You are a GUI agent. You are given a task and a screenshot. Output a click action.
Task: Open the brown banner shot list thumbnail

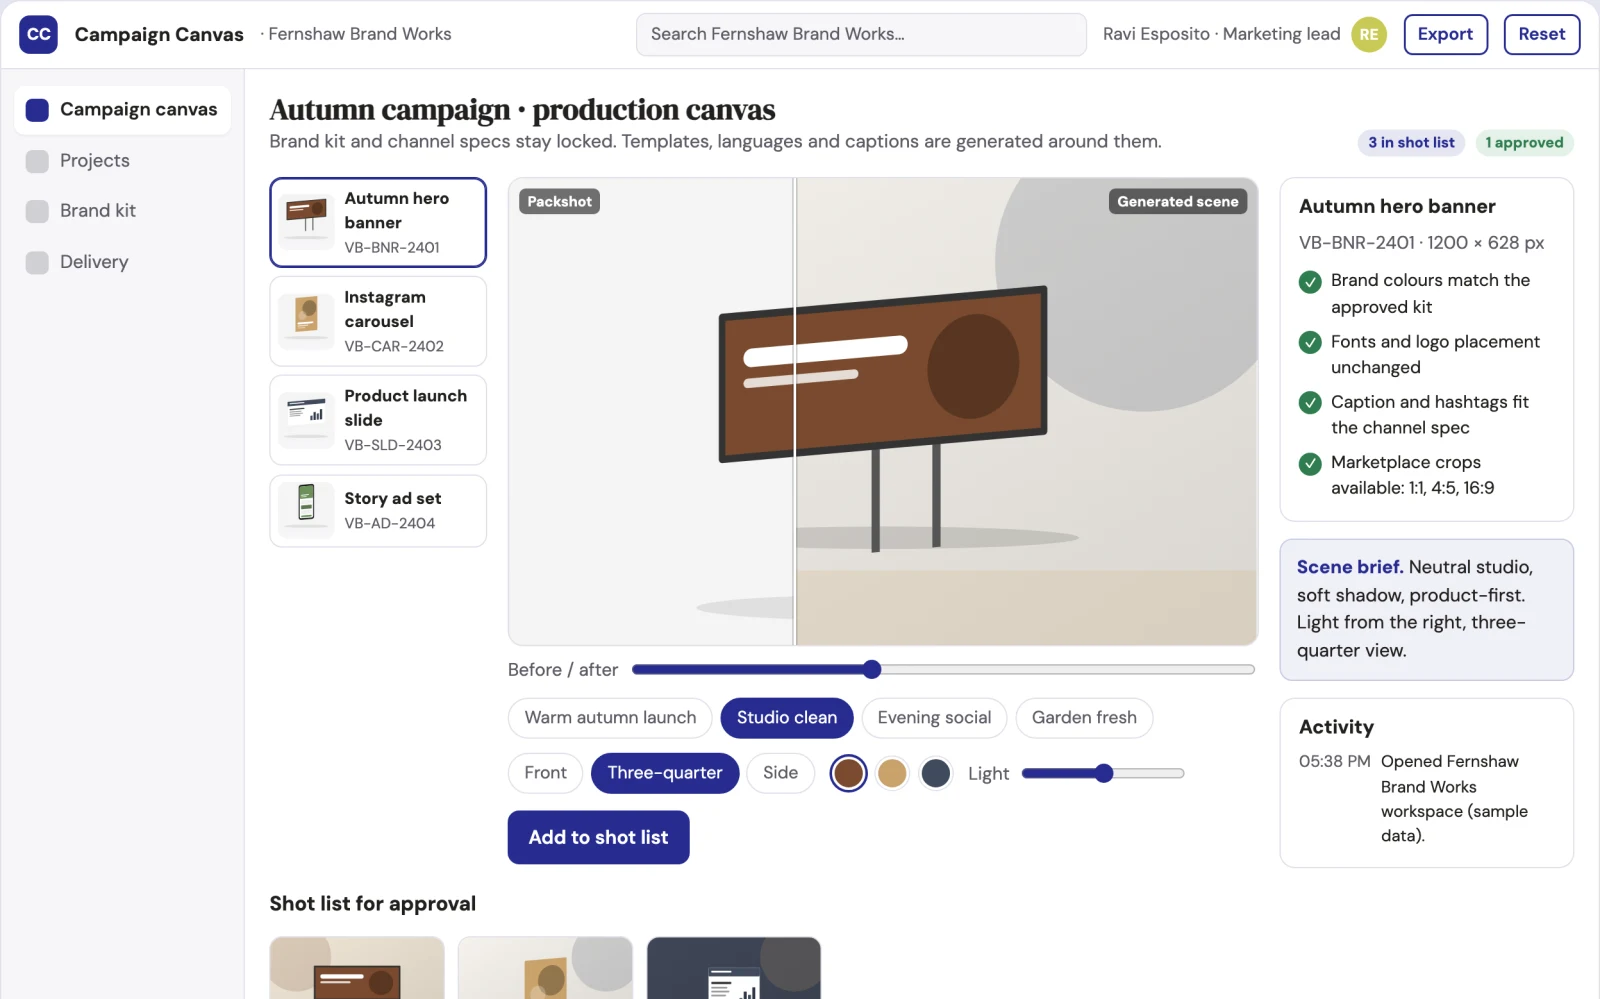point(357,968)
